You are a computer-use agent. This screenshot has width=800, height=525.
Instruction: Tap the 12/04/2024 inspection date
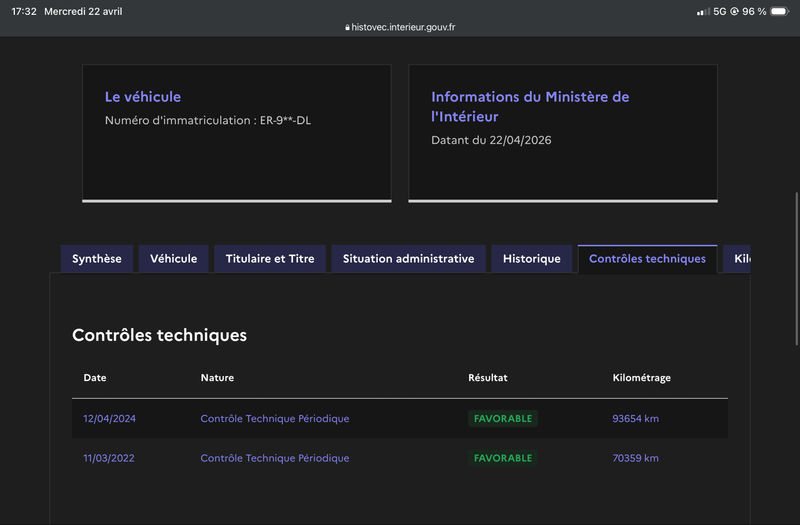tap(109, 418)
